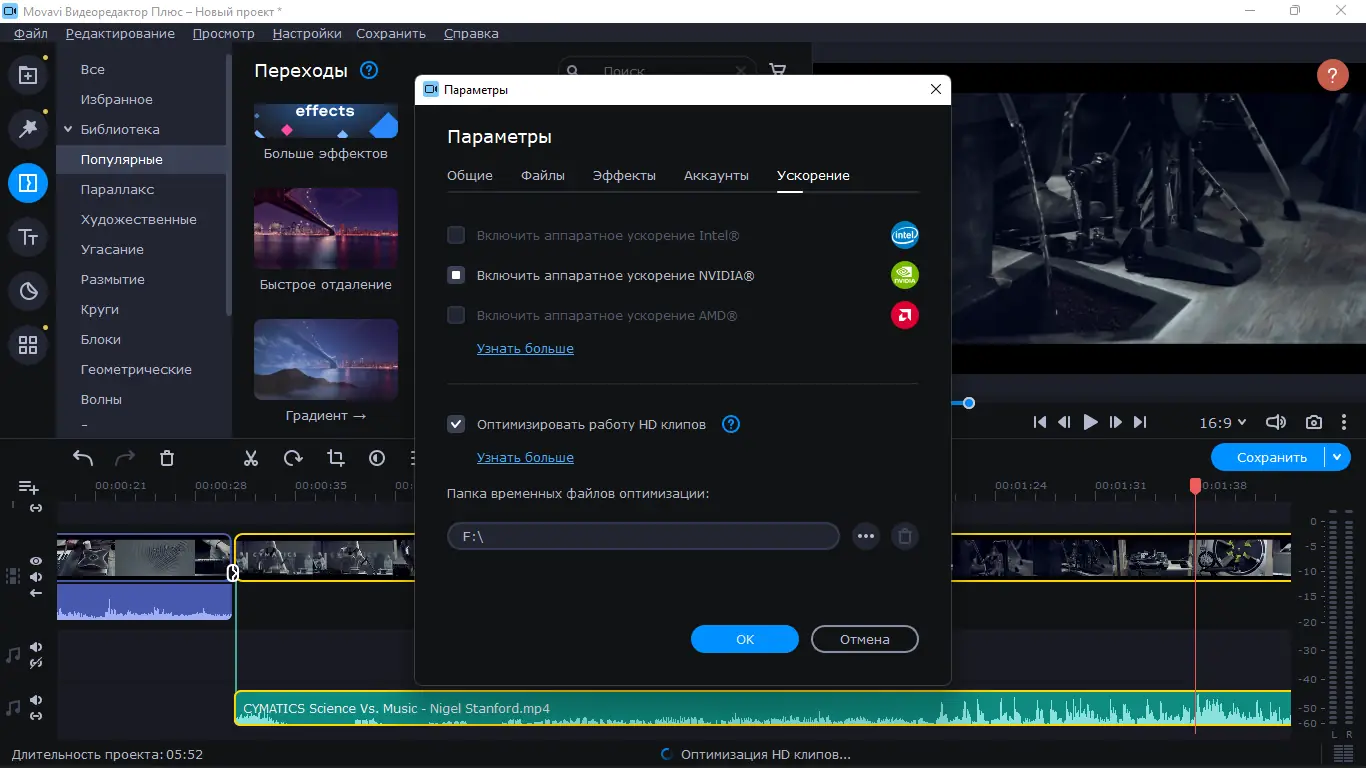This screenshot has height=768, width=1366.
Task: Click the temp folder path field F:\
Action: 643,536
